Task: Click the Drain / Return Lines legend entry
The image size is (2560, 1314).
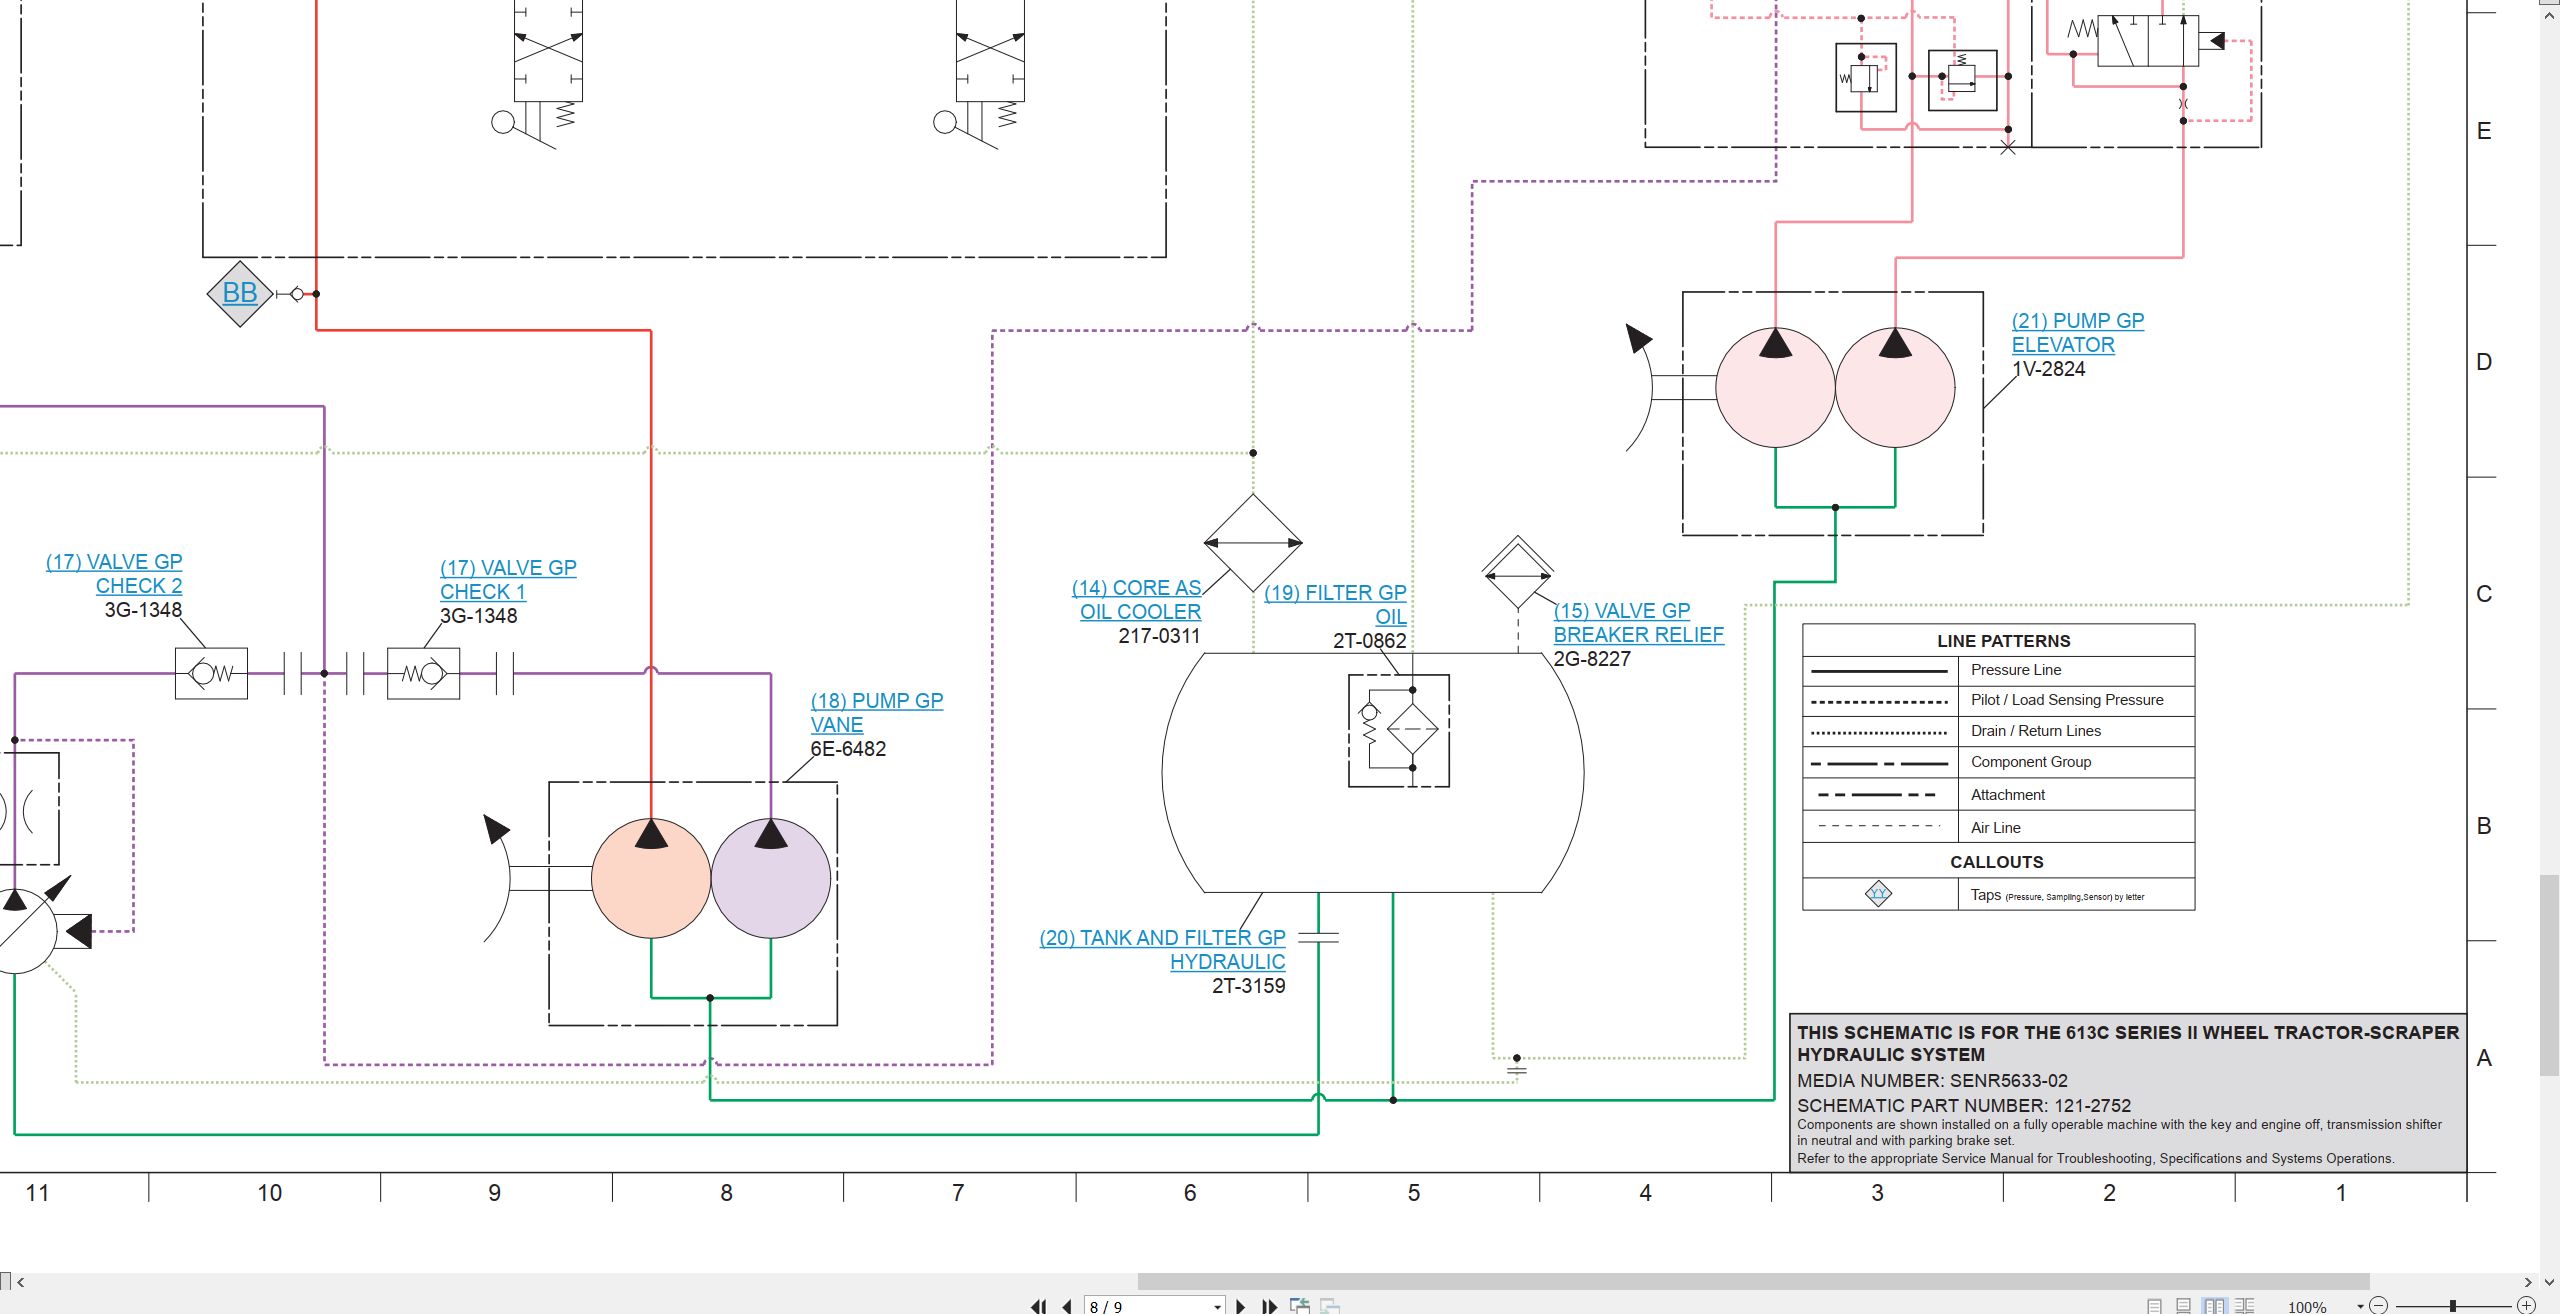Action: tap(2036, 731)
